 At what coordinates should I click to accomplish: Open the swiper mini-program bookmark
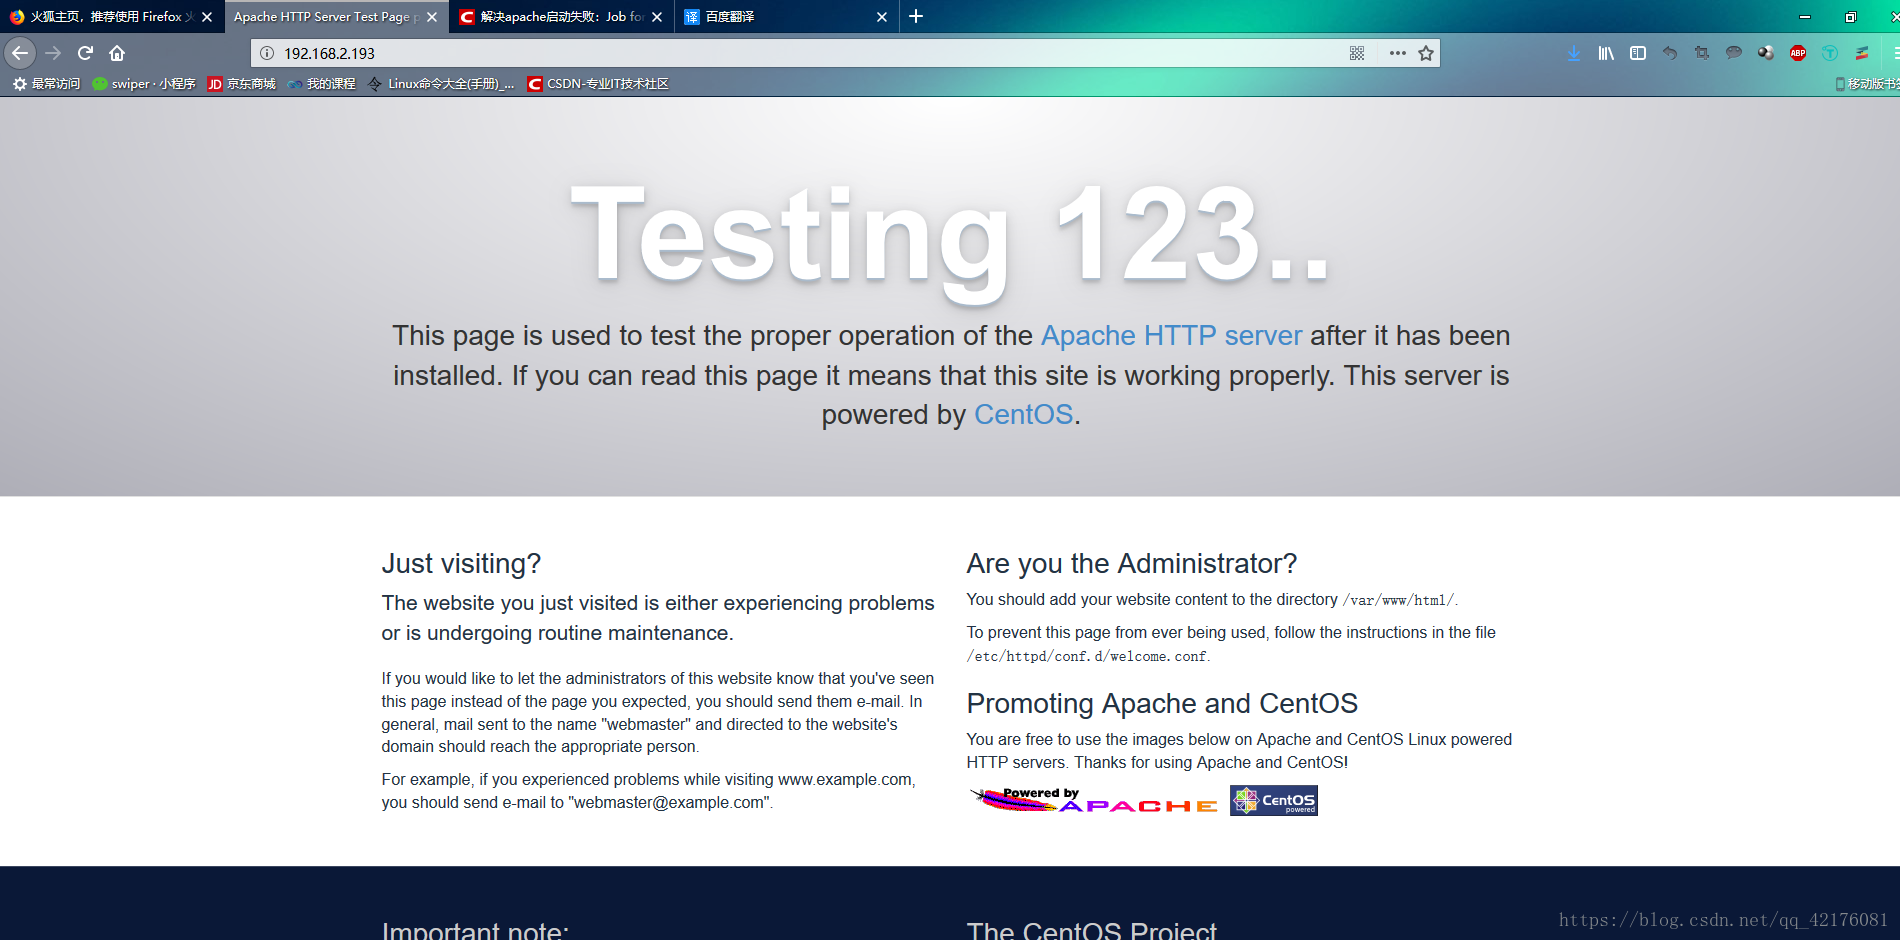pyautogui.click(x=144, y=84)
